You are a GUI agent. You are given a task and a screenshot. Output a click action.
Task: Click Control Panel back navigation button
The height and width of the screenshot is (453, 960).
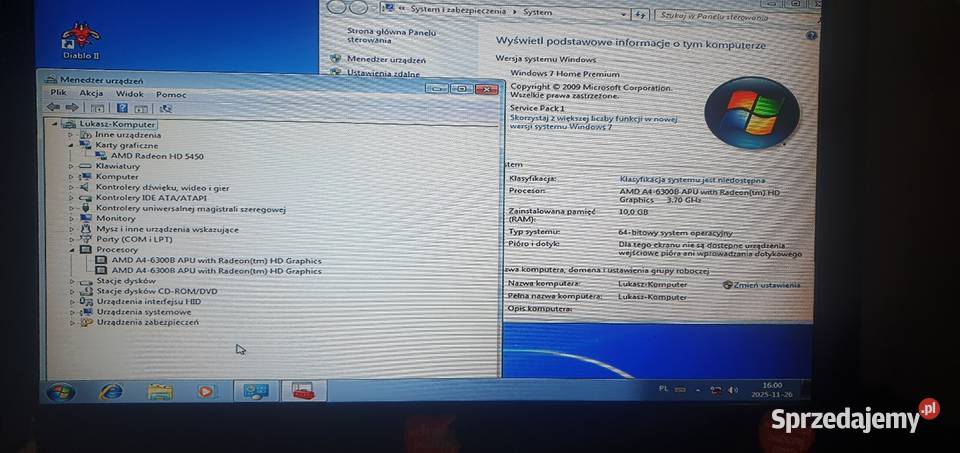336,7
